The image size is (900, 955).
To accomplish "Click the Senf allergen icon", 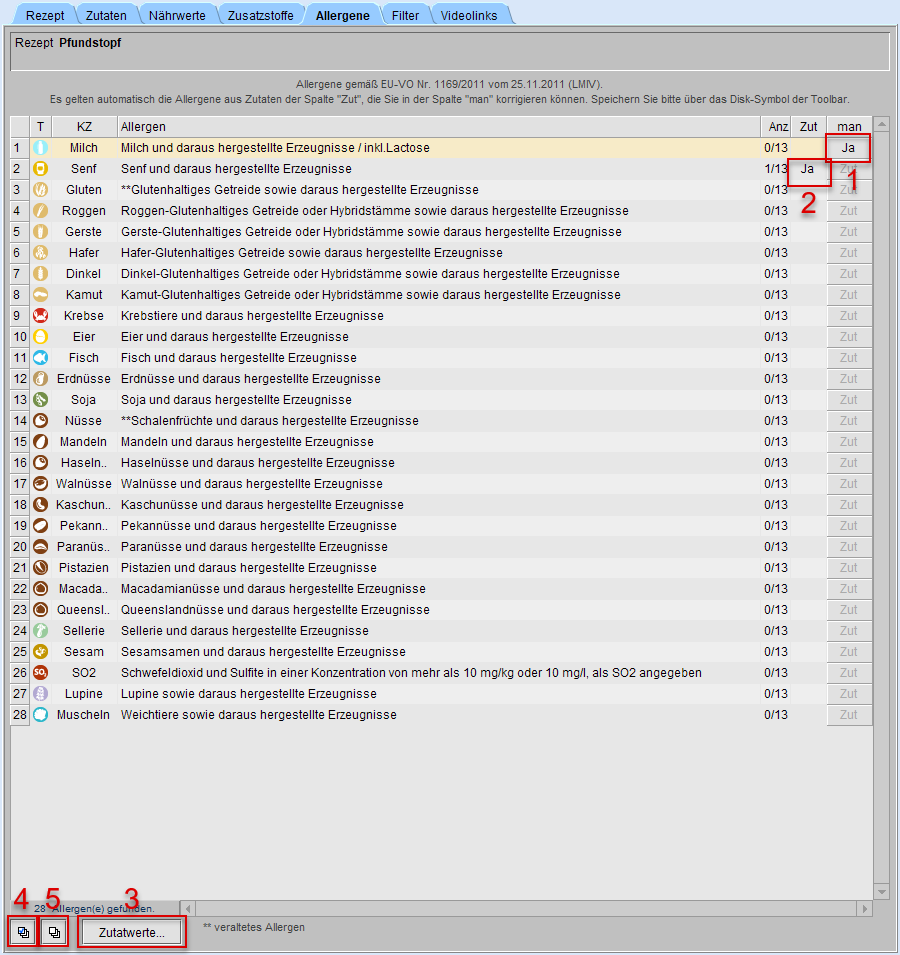I will click(x=41, y=169).
